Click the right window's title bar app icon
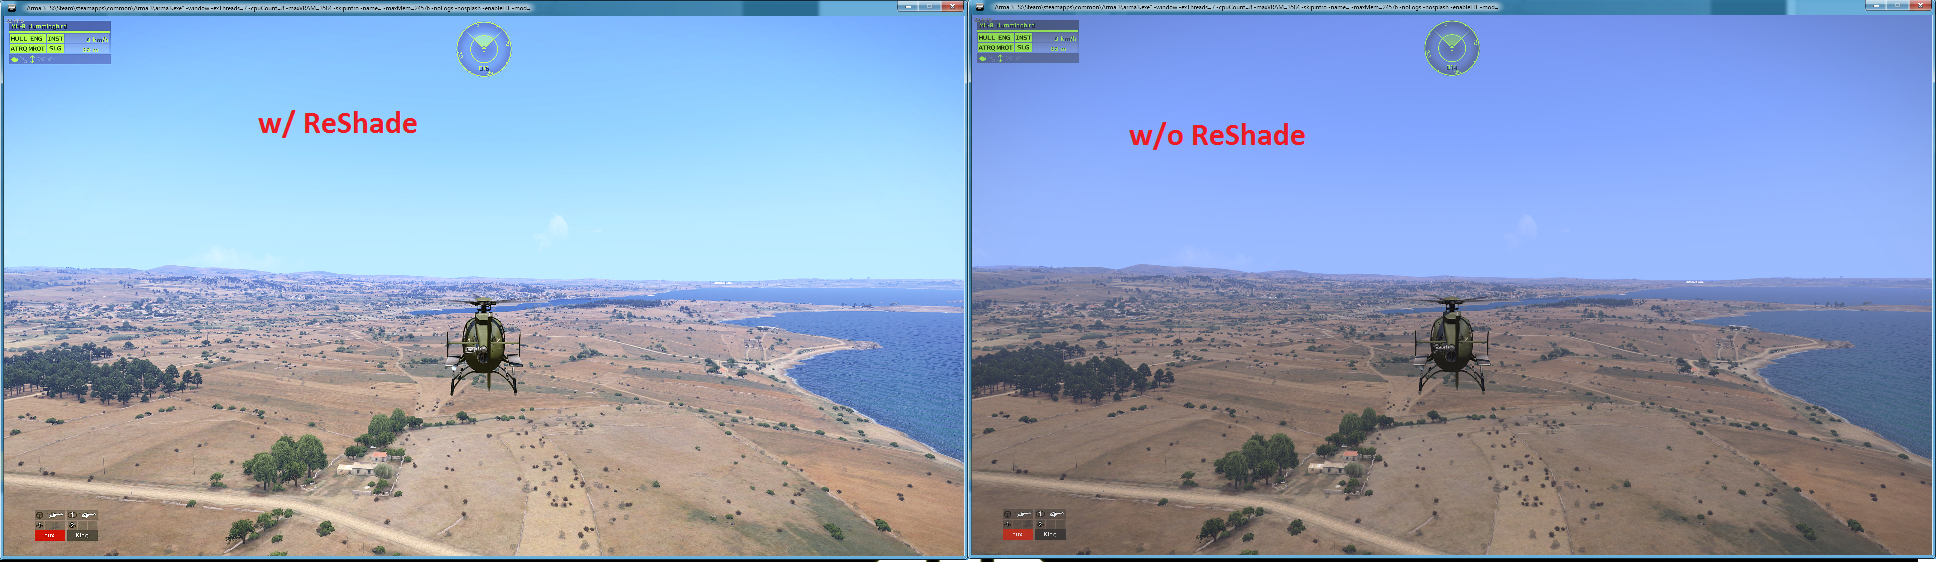 click(980, 7)
